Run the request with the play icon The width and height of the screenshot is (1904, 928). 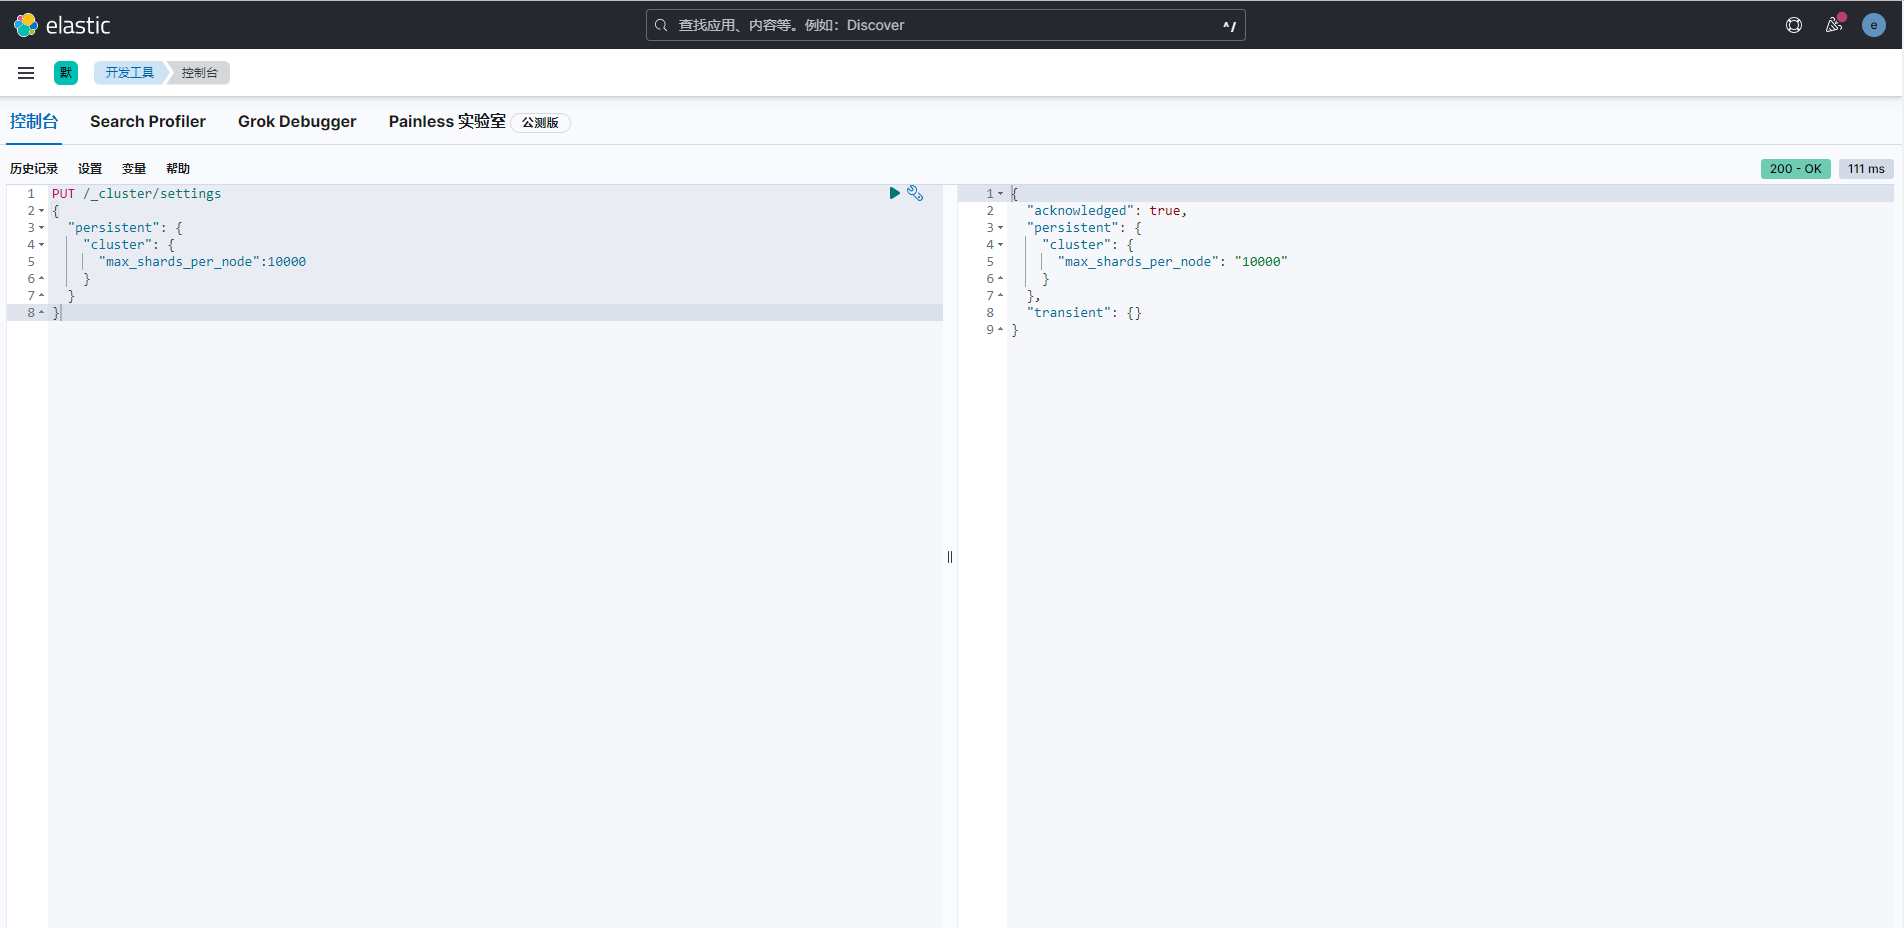(x=895, y=193)
